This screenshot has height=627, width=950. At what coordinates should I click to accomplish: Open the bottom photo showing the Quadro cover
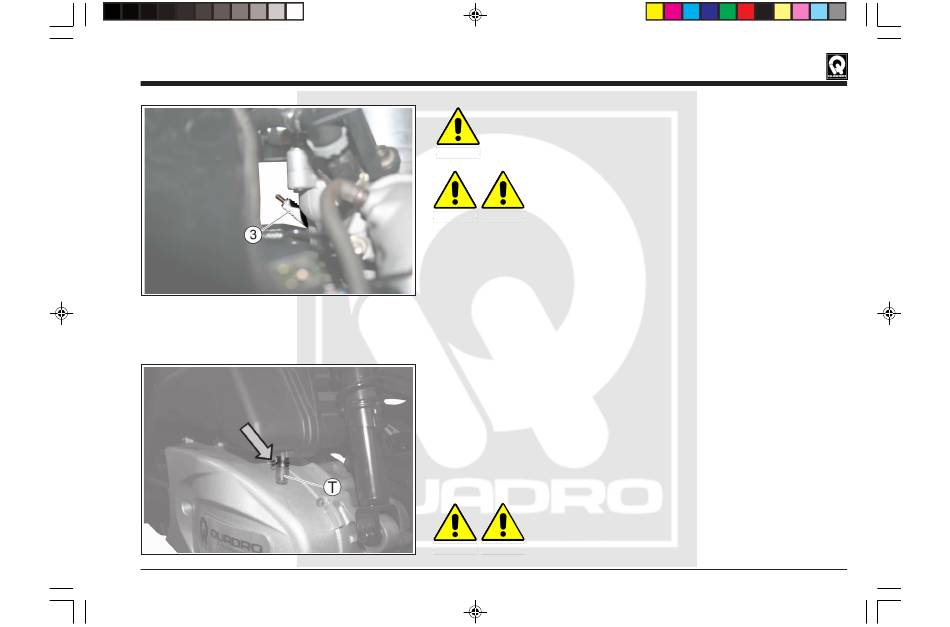pyautogui.click(x=279, y=460)
